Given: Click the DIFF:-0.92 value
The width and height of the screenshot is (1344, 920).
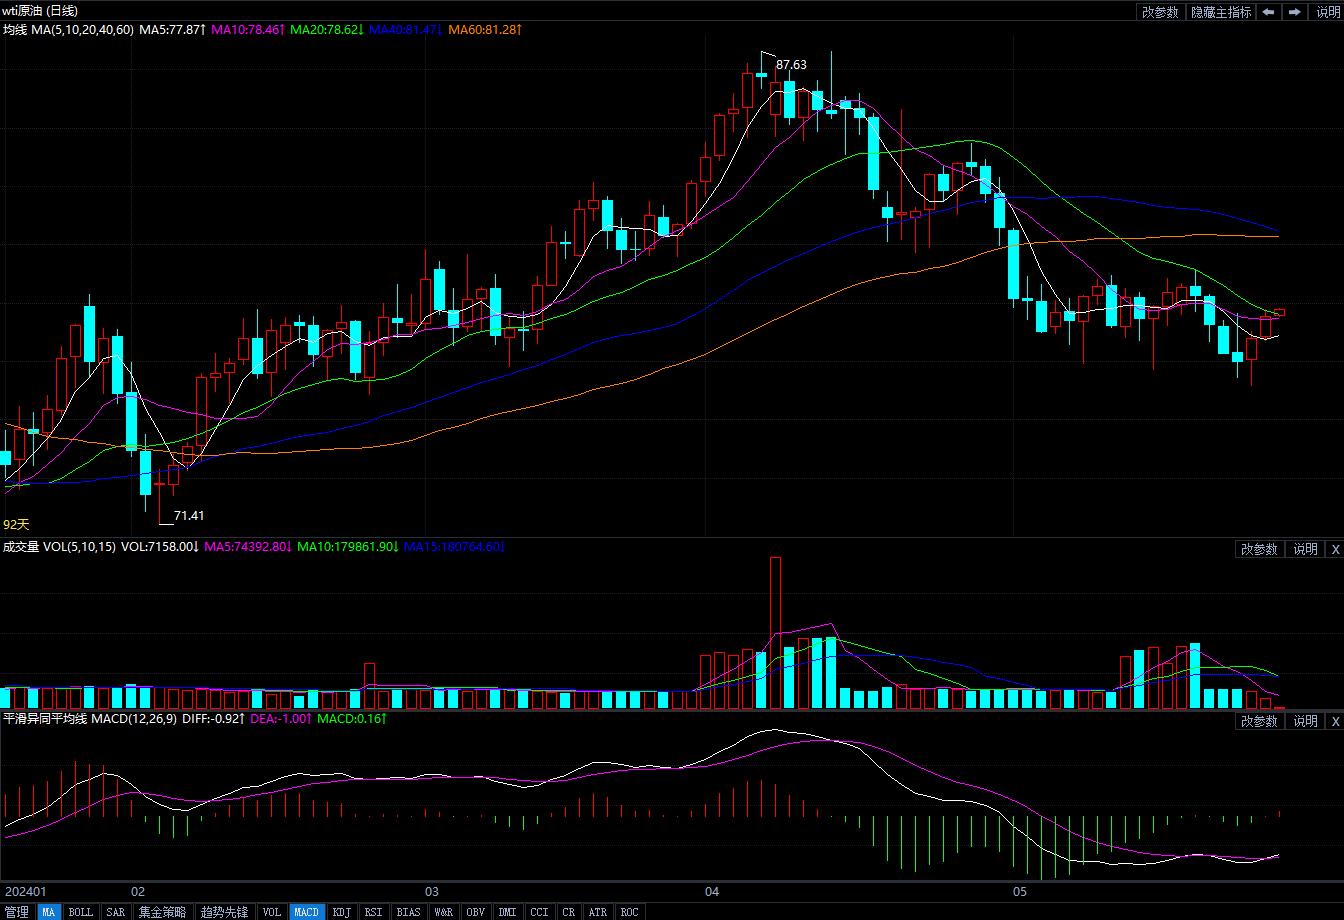Looking at the screenshot, I should (214, 719).
